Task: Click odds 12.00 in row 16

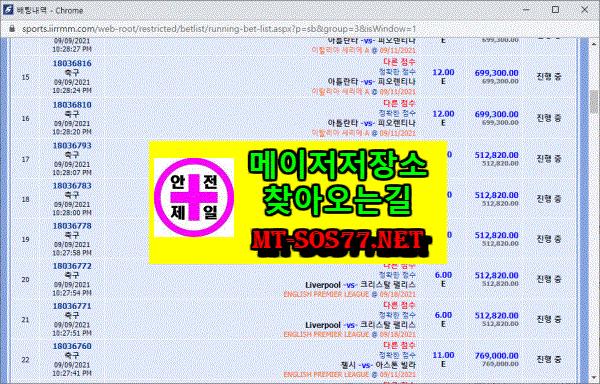Action: (443, 114)
